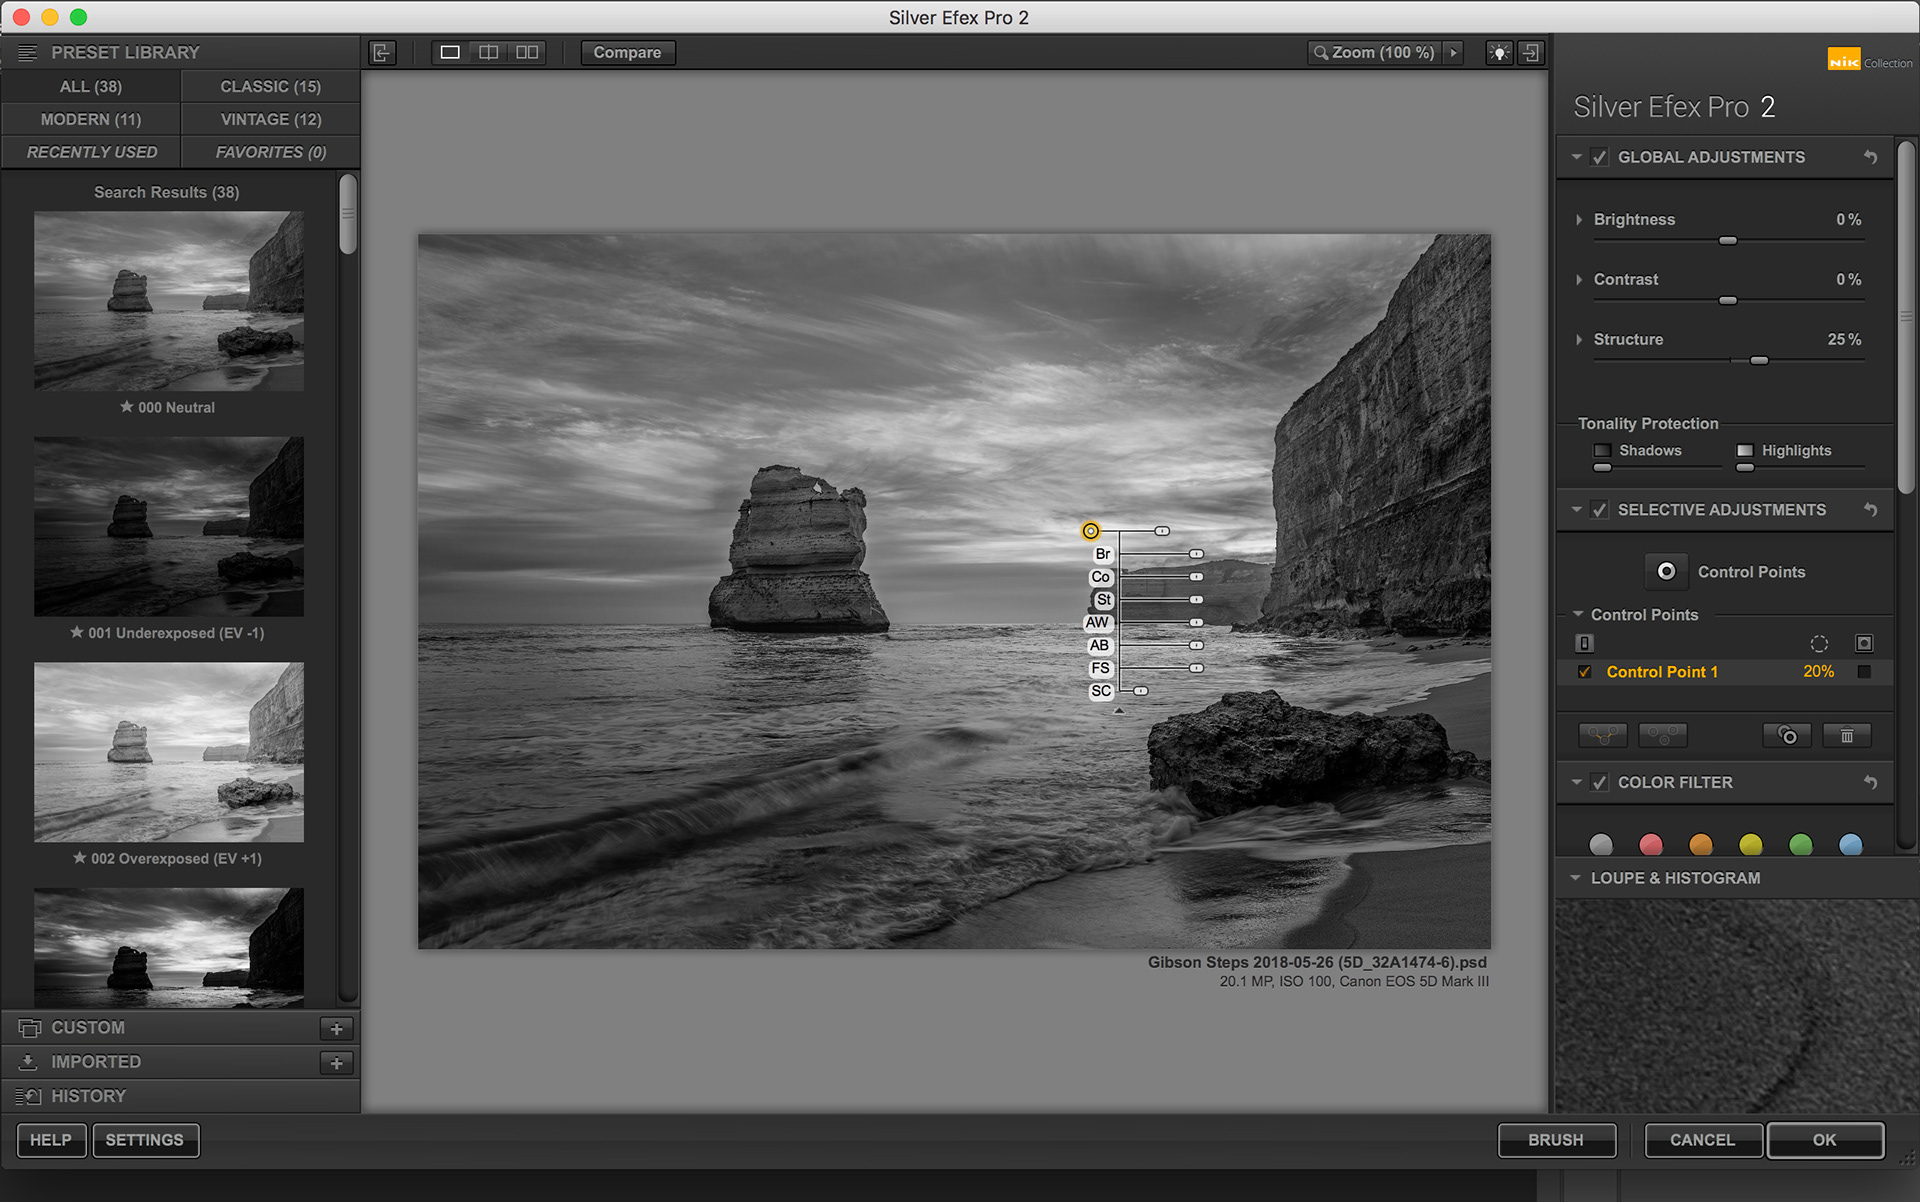This screenshot has width=1920, height=1202.
Task: Toggle COLOR FILTER checkbox
Action: click(1599, 782)
